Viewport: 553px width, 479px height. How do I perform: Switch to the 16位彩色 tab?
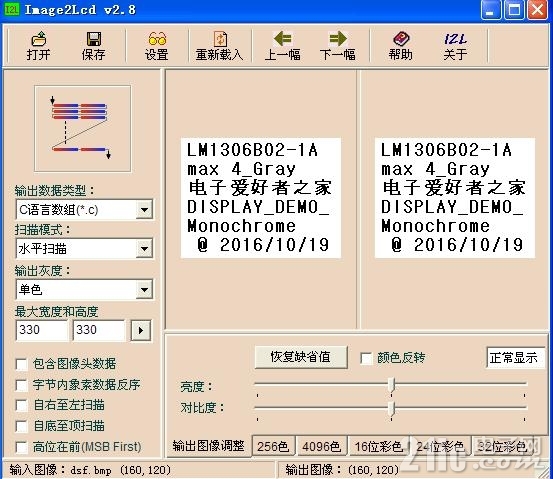point(379,447)
